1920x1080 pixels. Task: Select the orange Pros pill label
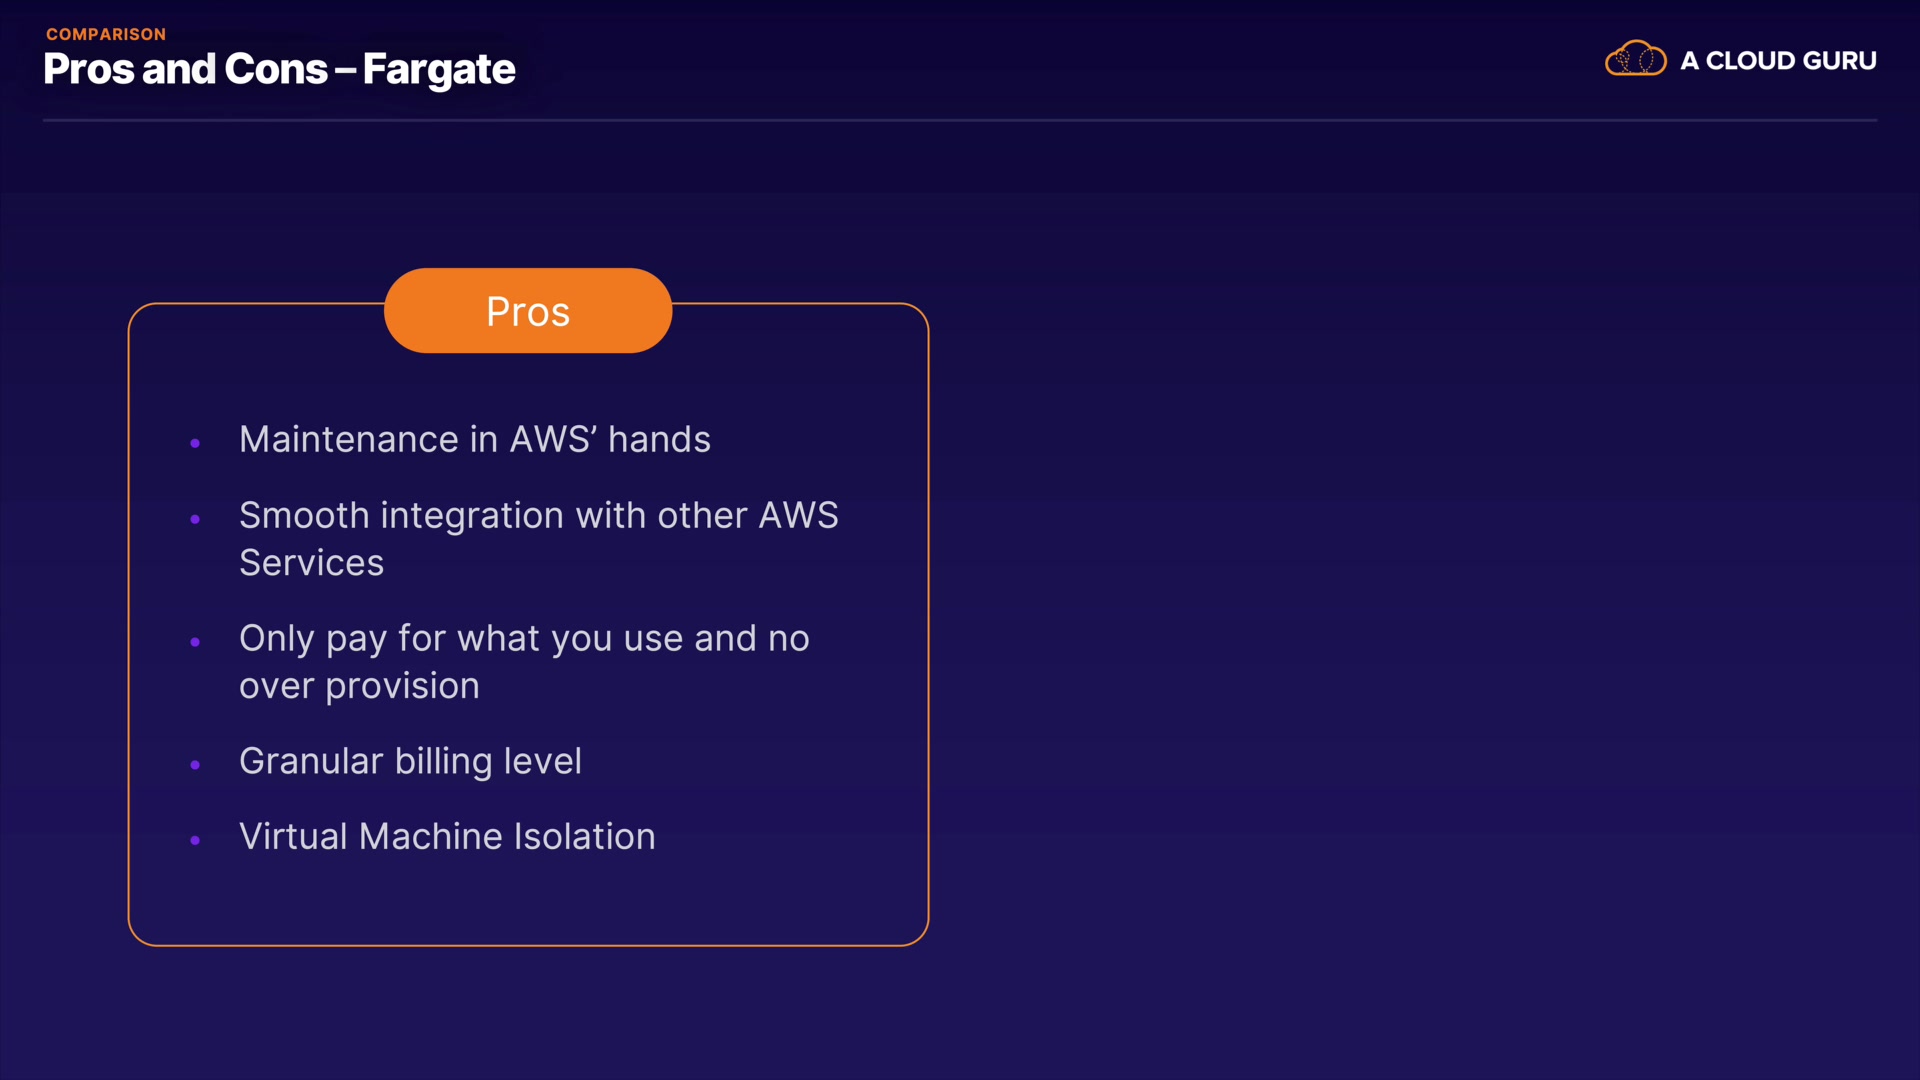tap(528, 311)
